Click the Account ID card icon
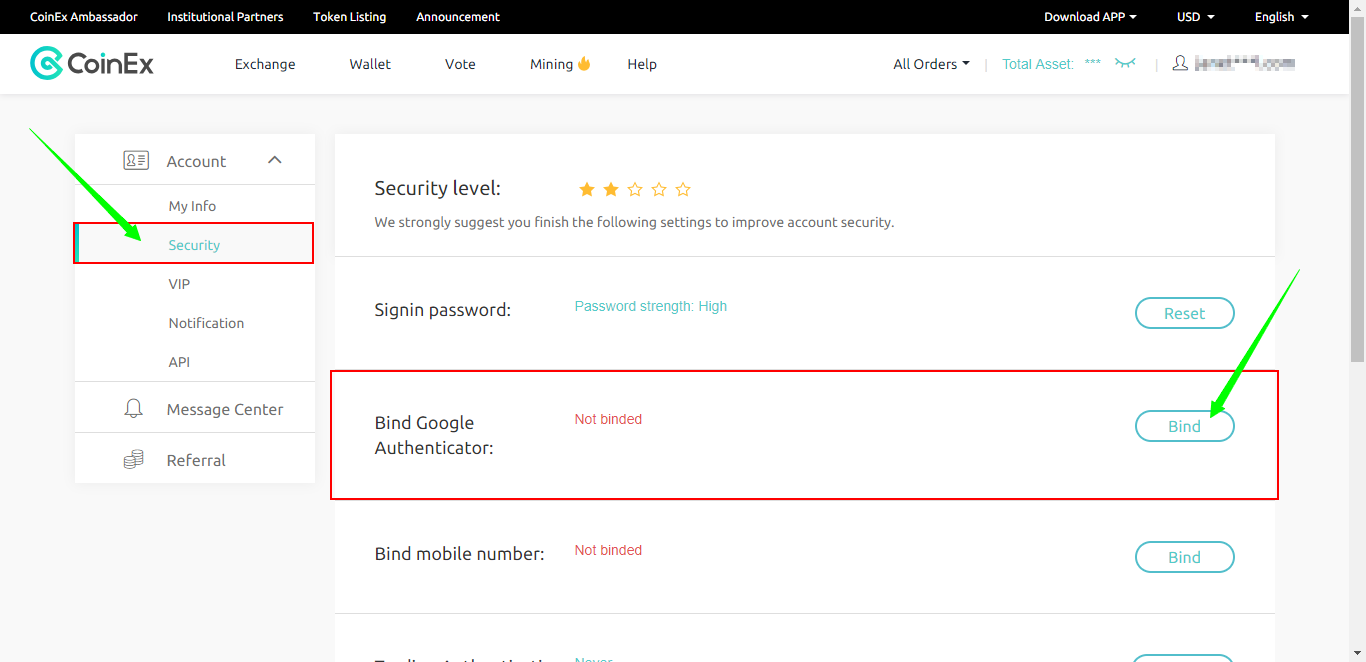This screenshot has width=1366, height=662. pos(136,160)
